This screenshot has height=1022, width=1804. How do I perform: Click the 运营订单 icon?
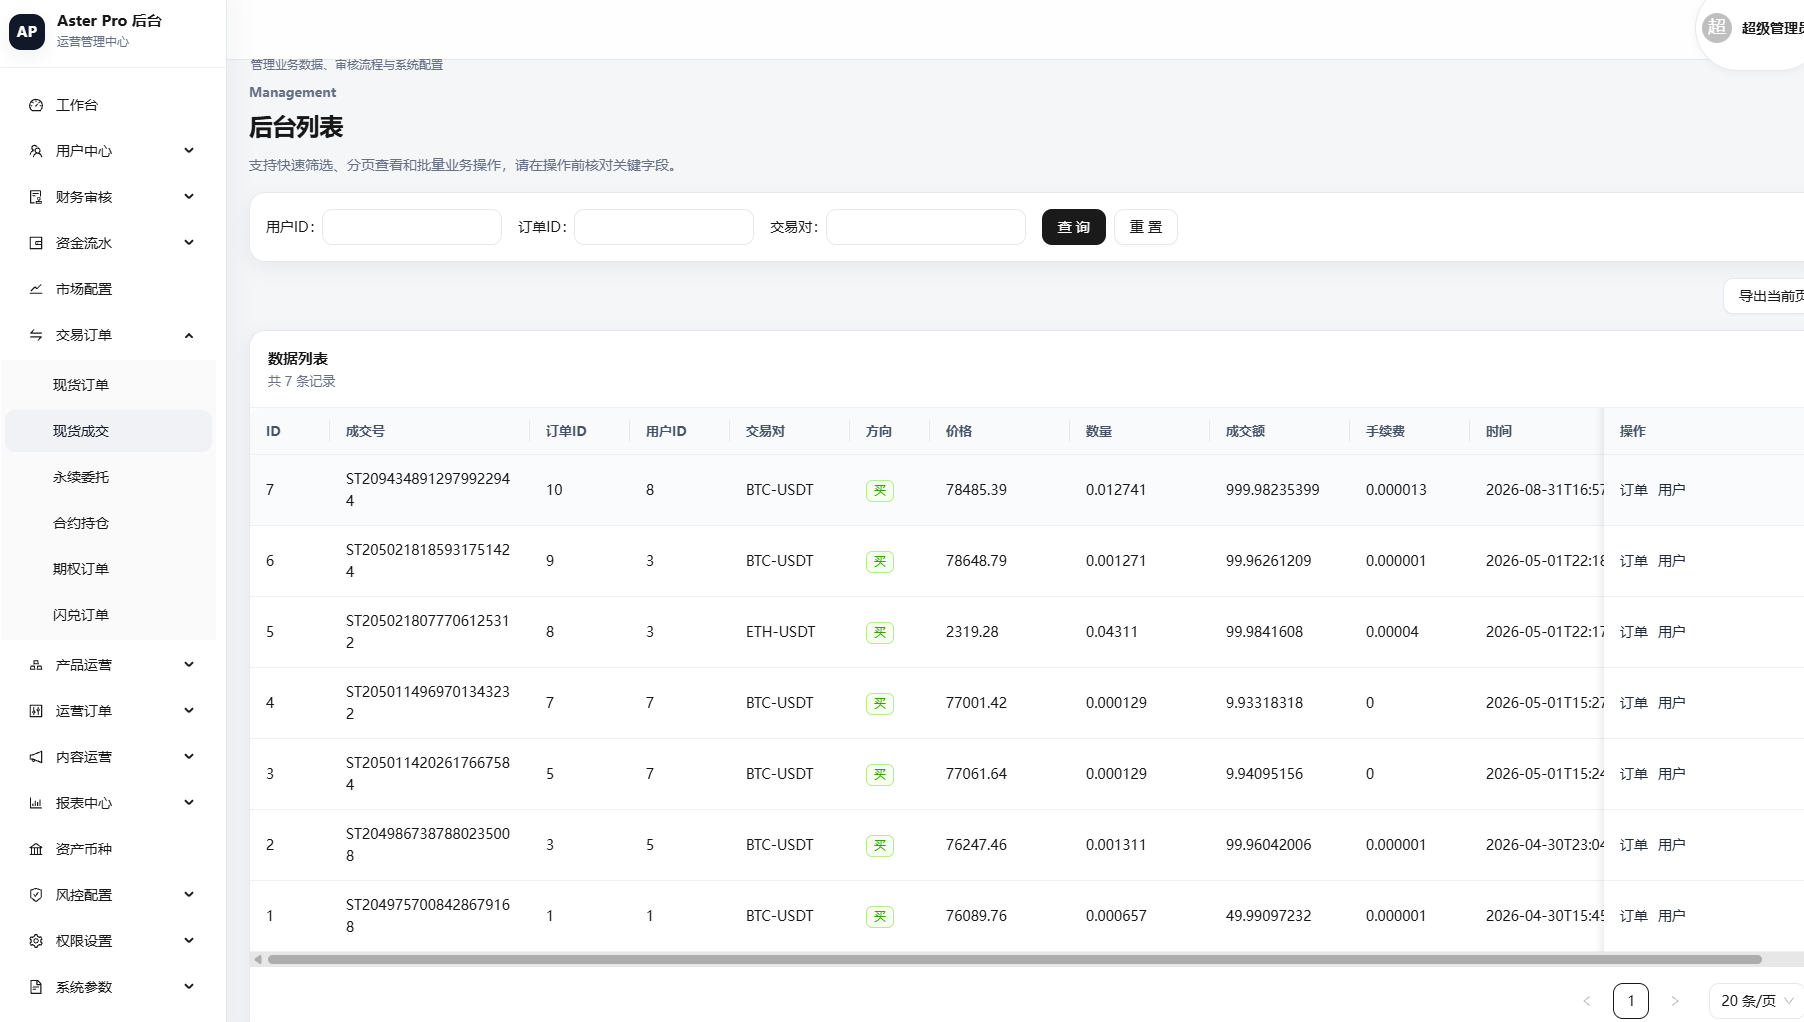click(x=36, y=711)
